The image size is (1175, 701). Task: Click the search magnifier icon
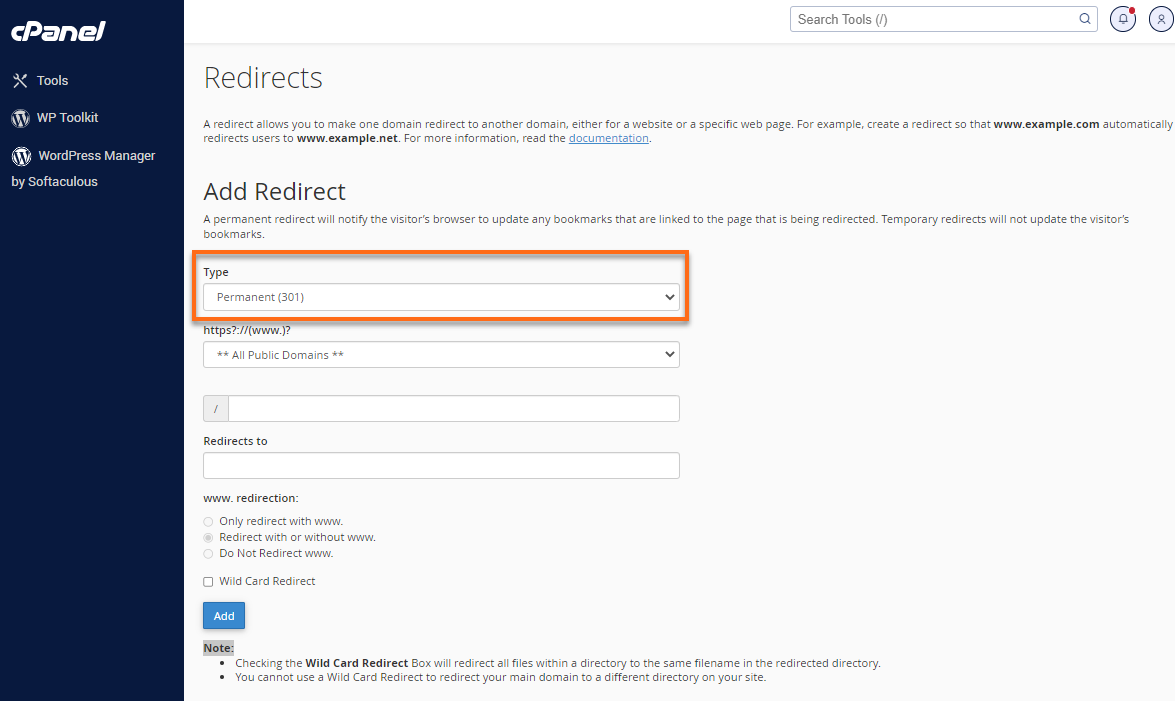(1084, 18)
